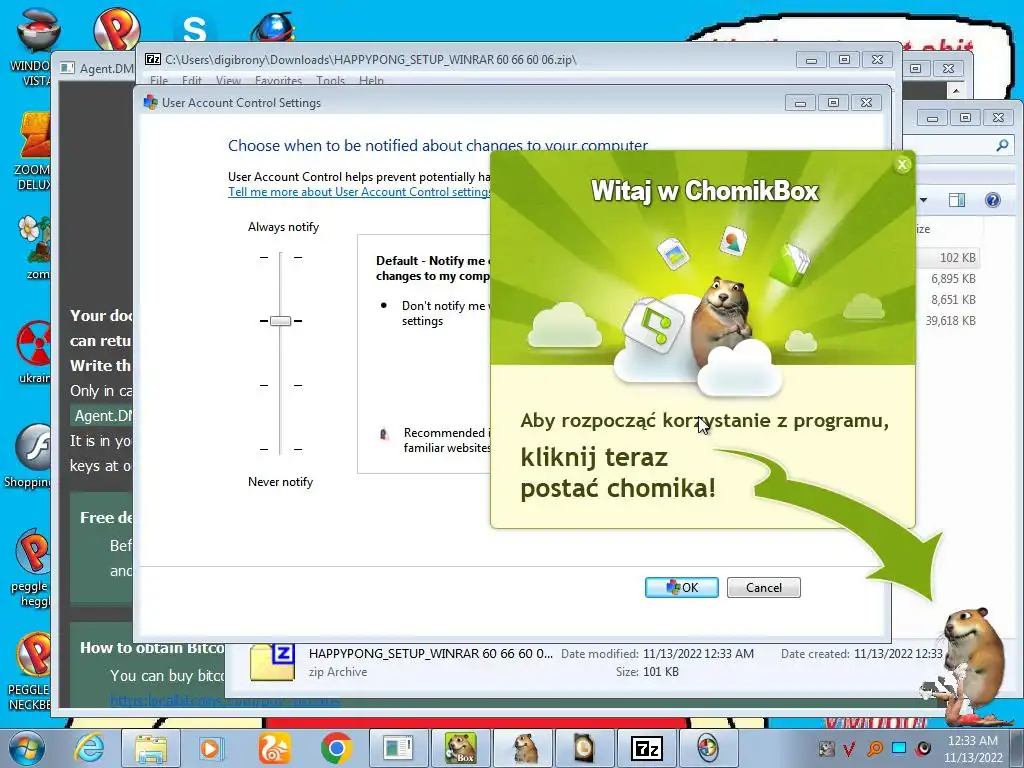
Task: Click the scroll-up arrow in the Agent.DM window
Action: click(956, 91)
